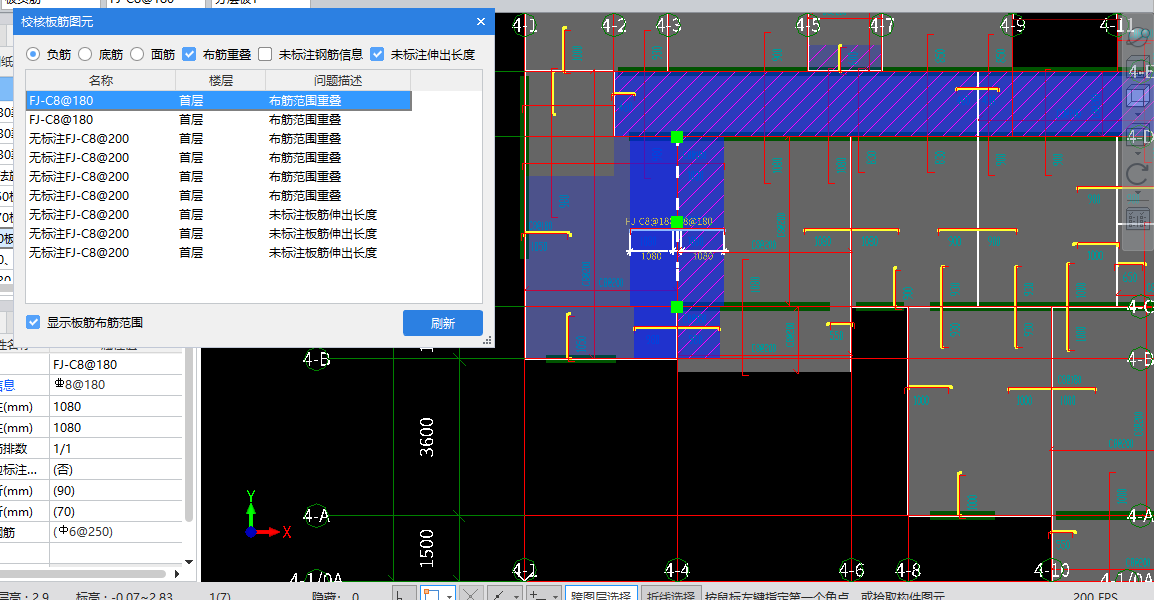This screenshot has width=1154, height=600.
Task: Select the 底筋 radio option
Action: click(85, 54)
